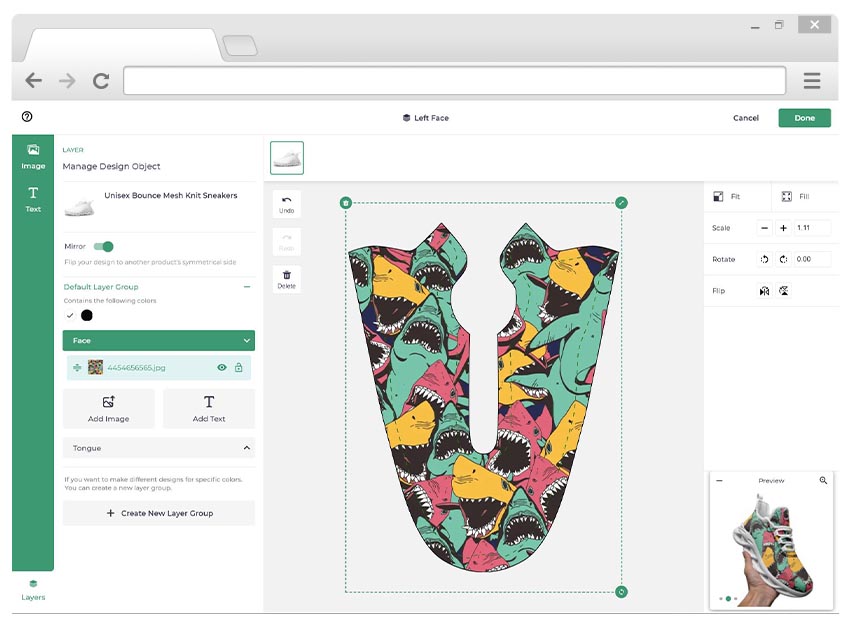This screenshot has width=850, height=623.
Task: Toggle the Mirror switch off
Action: click(x=104, y=246)
